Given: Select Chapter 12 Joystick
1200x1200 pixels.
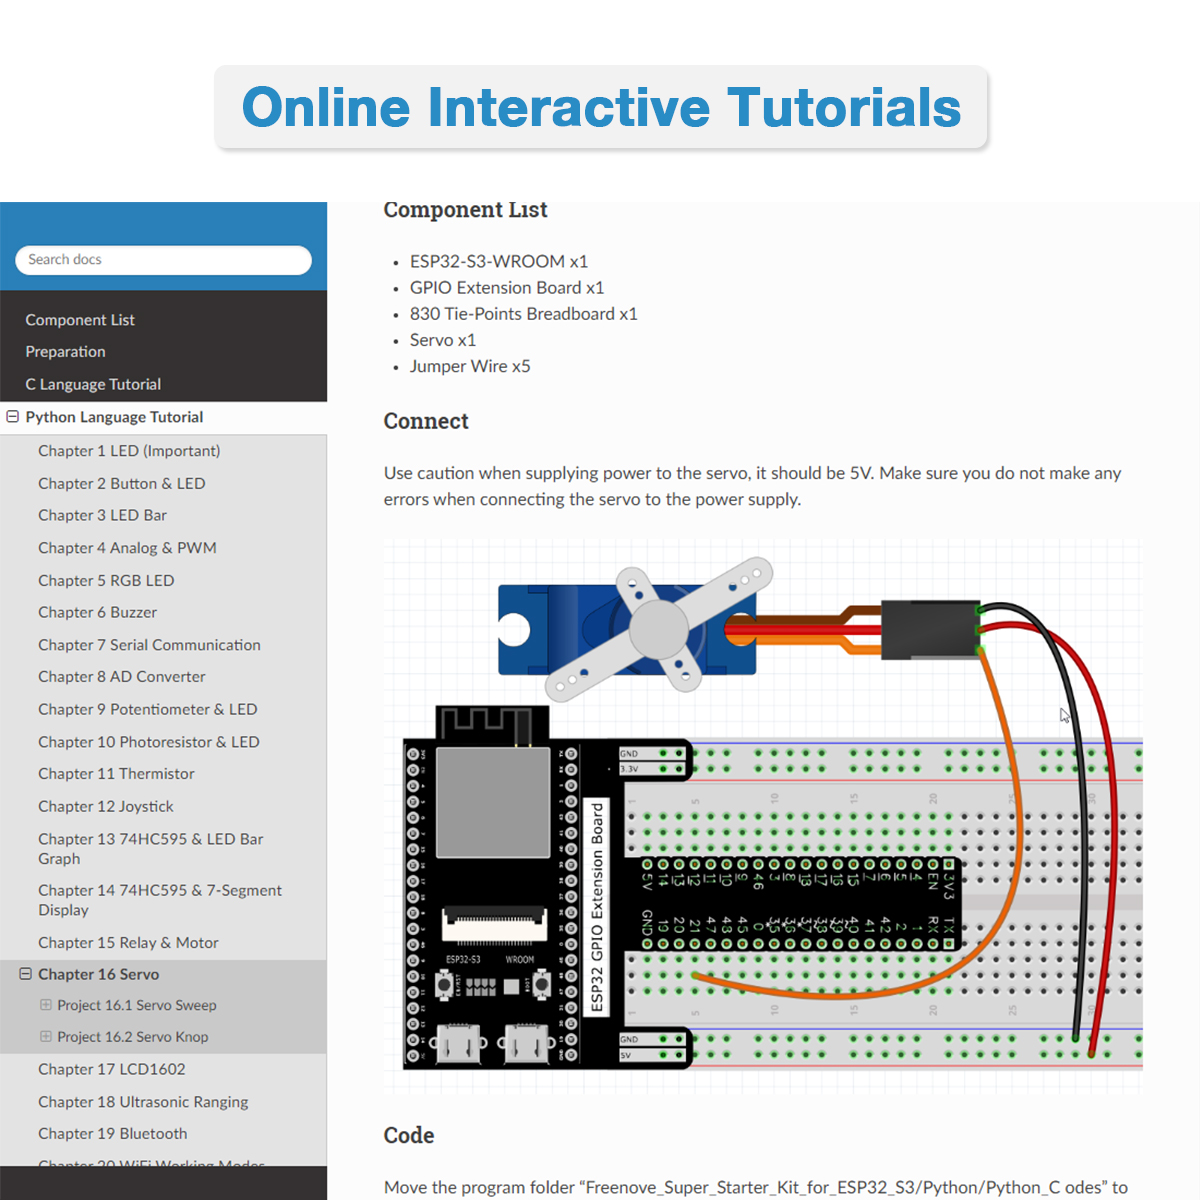Looking at the screenshot, I should [105, 806].
